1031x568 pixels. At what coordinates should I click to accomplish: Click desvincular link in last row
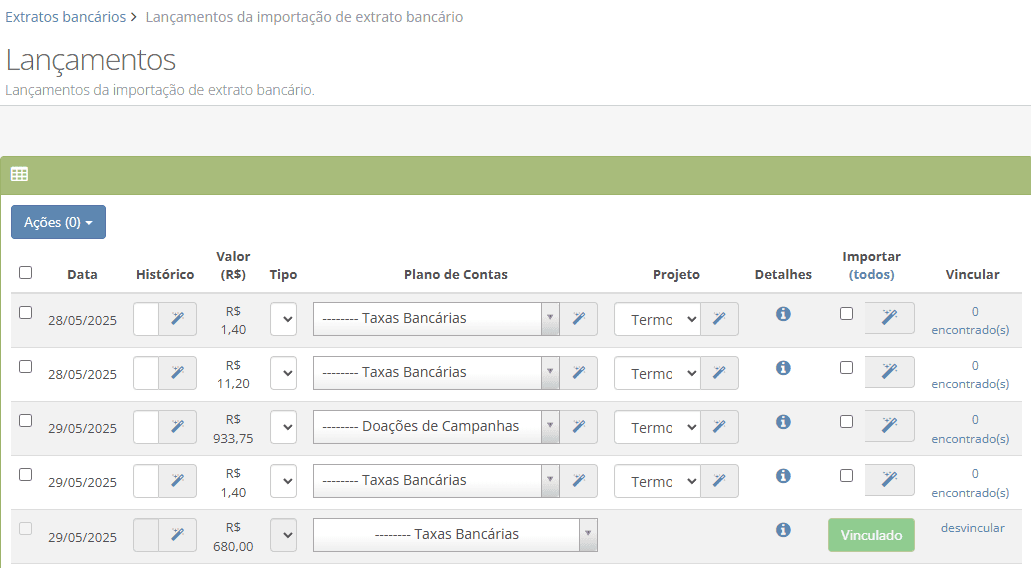pyautogui.click(x=972, y=528)
